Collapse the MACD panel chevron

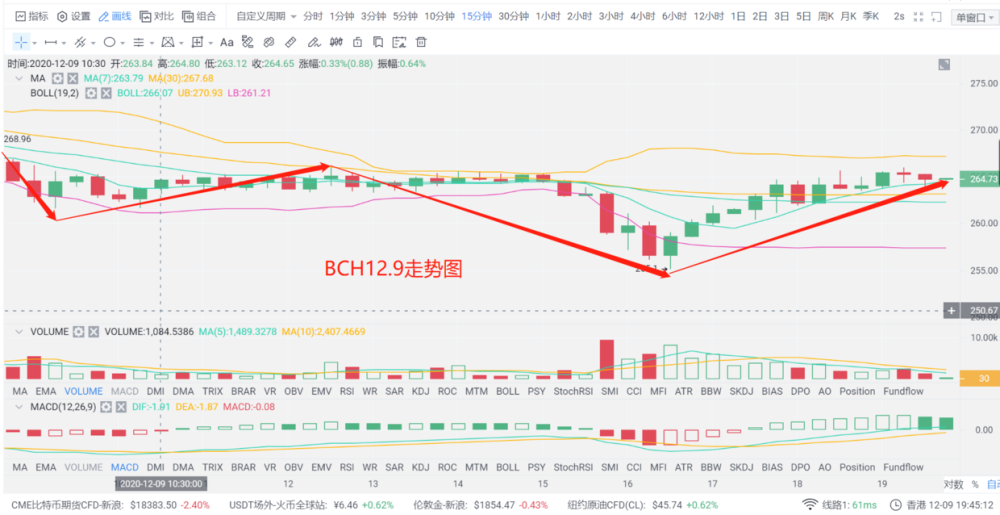(19, 406)
